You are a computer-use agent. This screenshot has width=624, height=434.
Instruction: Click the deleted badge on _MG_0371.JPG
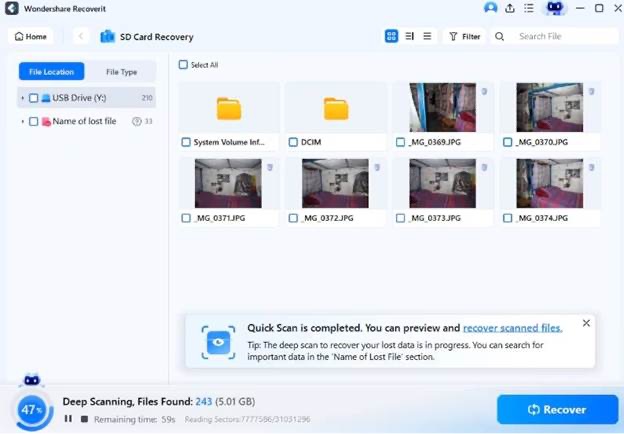click(x=270, y=167)
